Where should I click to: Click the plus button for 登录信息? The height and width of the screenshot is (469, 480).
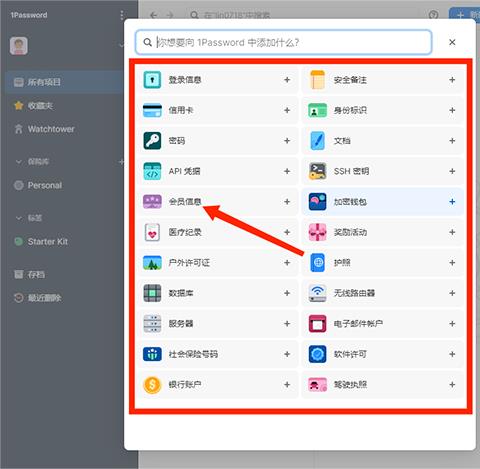[287, 80]
